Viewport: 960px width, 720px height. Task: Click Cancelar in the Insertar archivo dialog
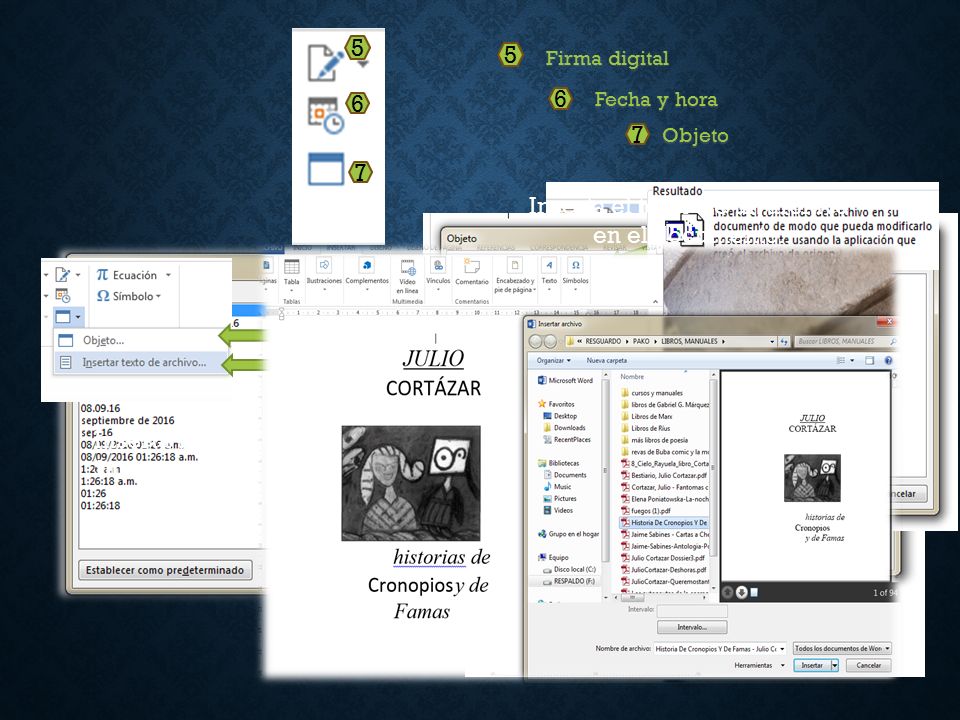pos(868,666)
